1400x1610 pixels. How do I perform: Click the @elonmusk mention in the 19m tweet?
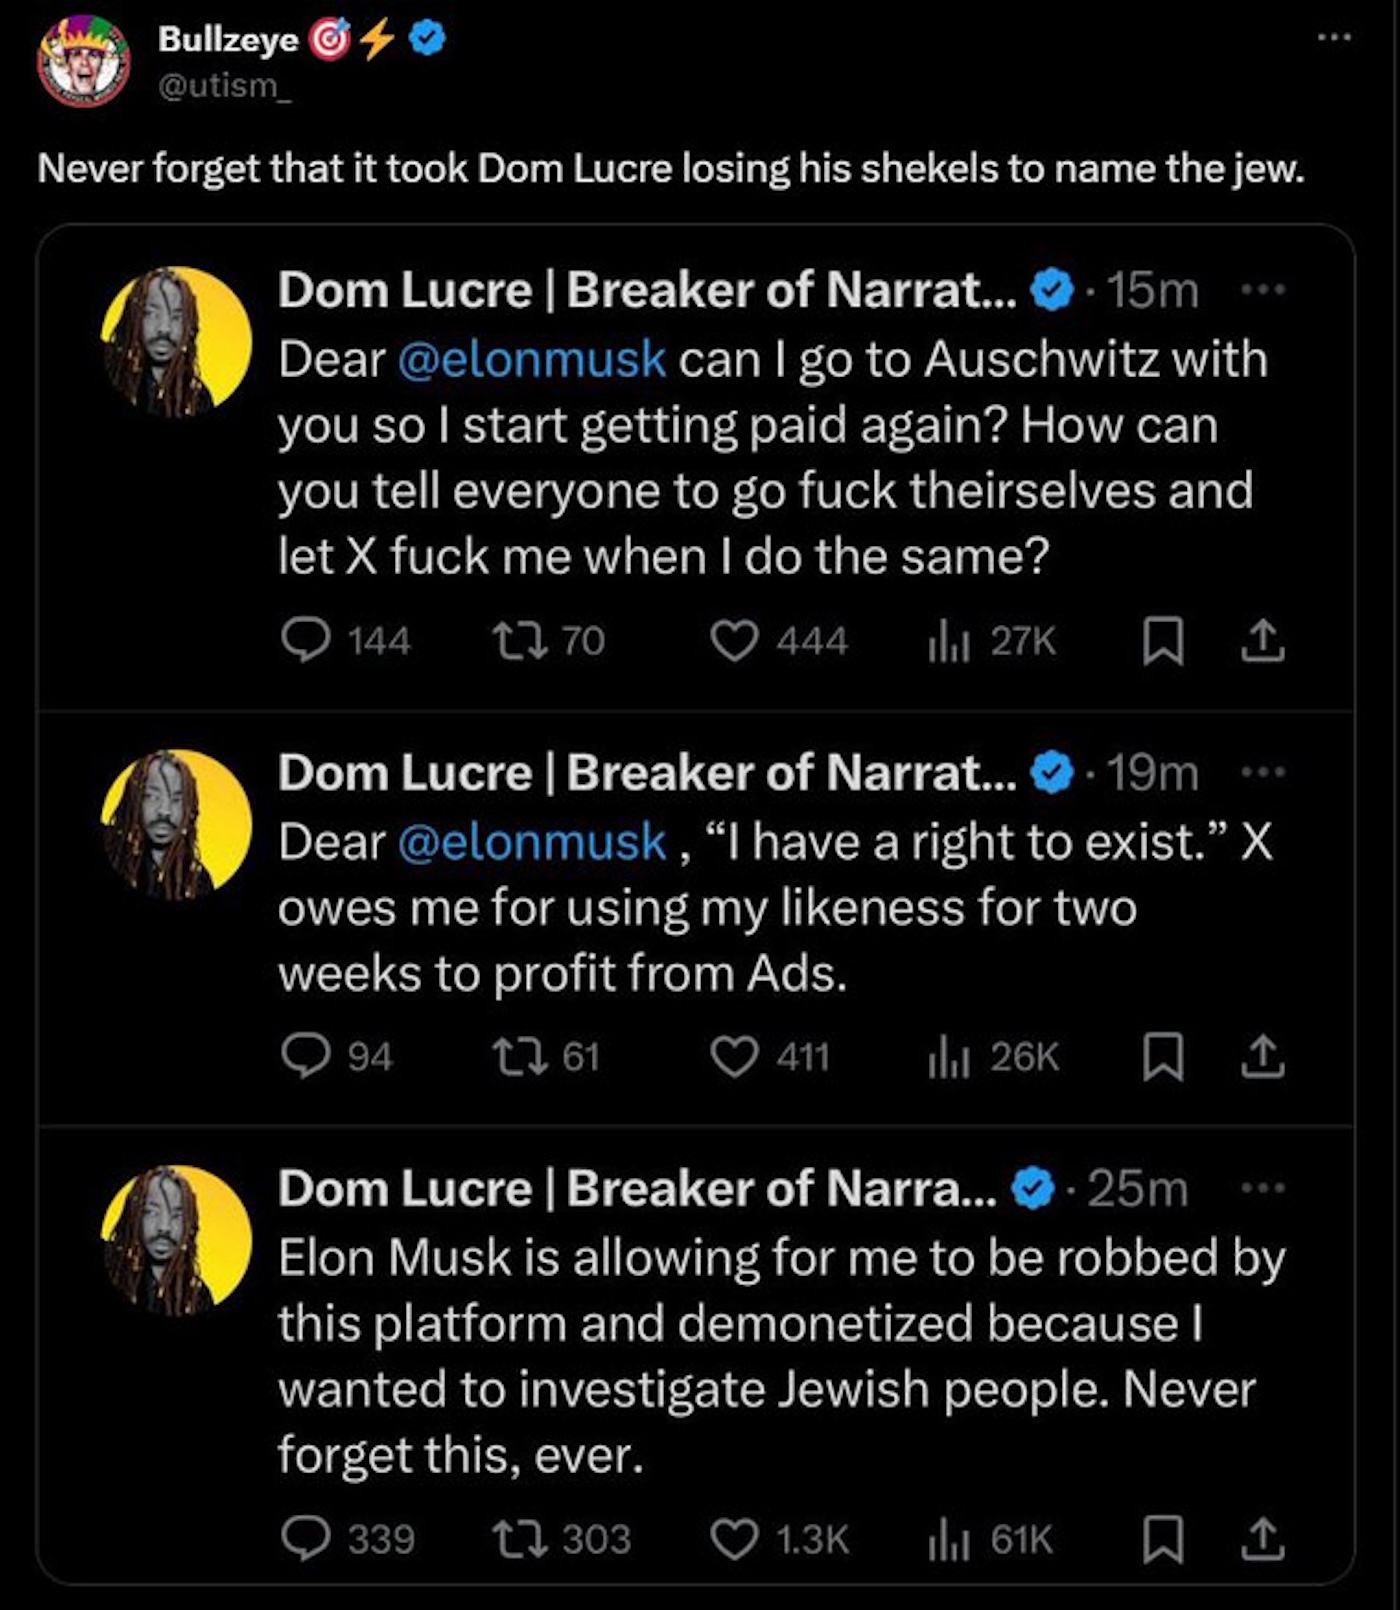coord(531,842)
